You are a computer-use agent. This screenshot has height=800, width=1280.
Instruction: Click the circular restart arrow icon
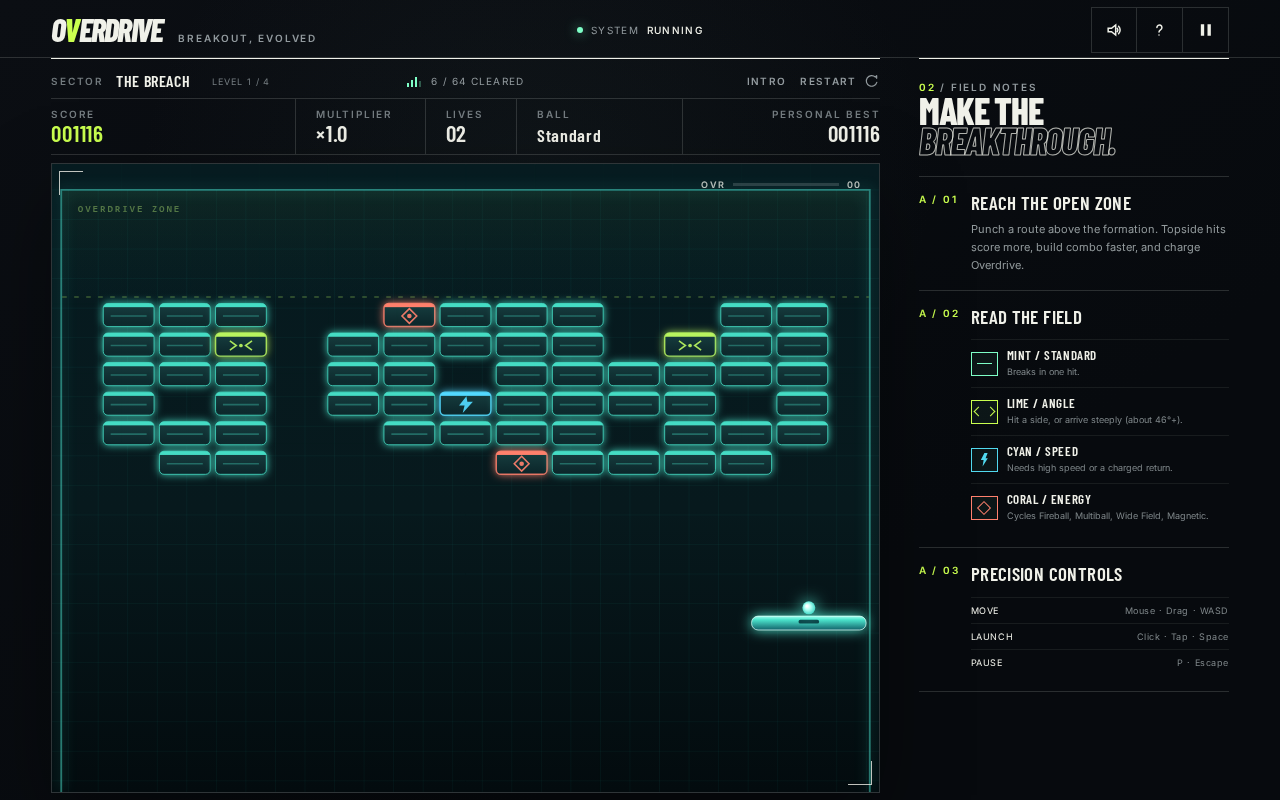coord(872,81)
